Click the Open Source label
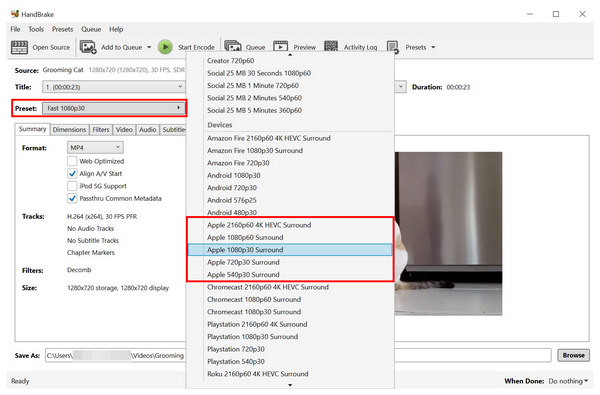 51,47
